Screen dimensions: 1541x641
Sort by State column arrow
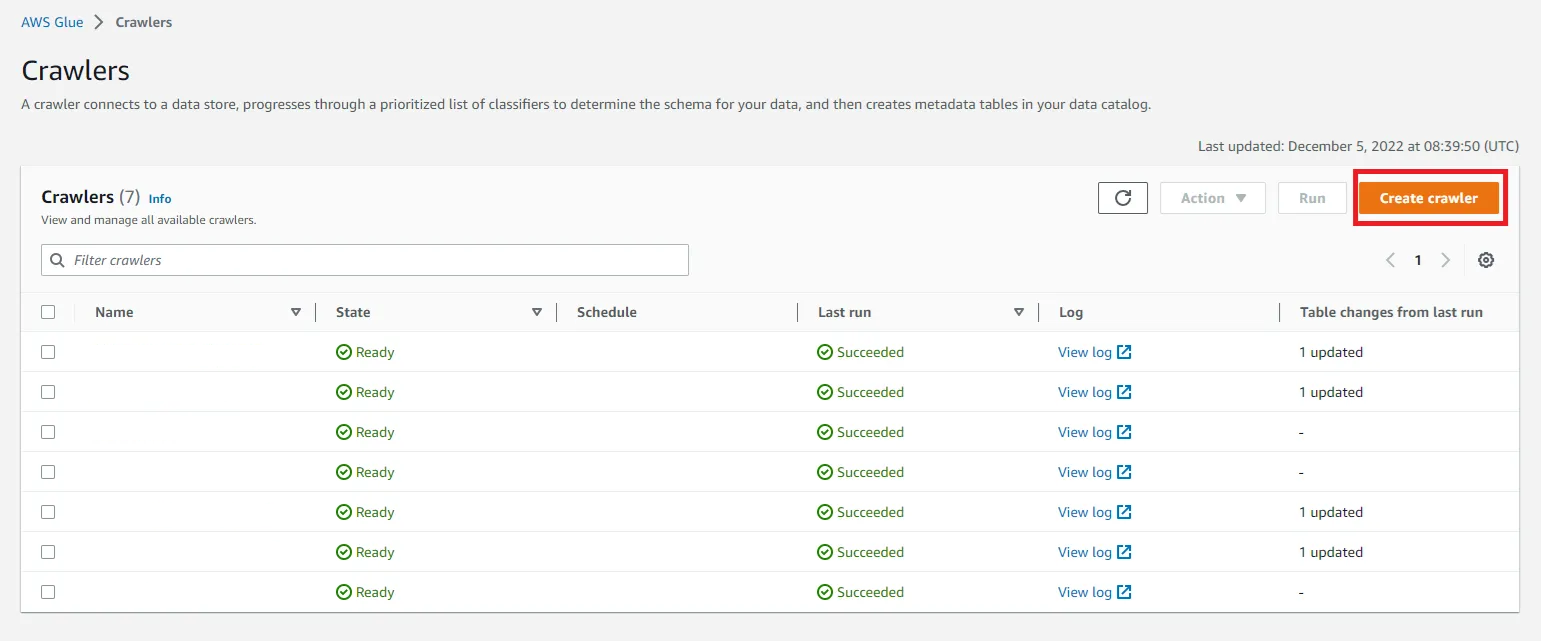tap(537, 312)
